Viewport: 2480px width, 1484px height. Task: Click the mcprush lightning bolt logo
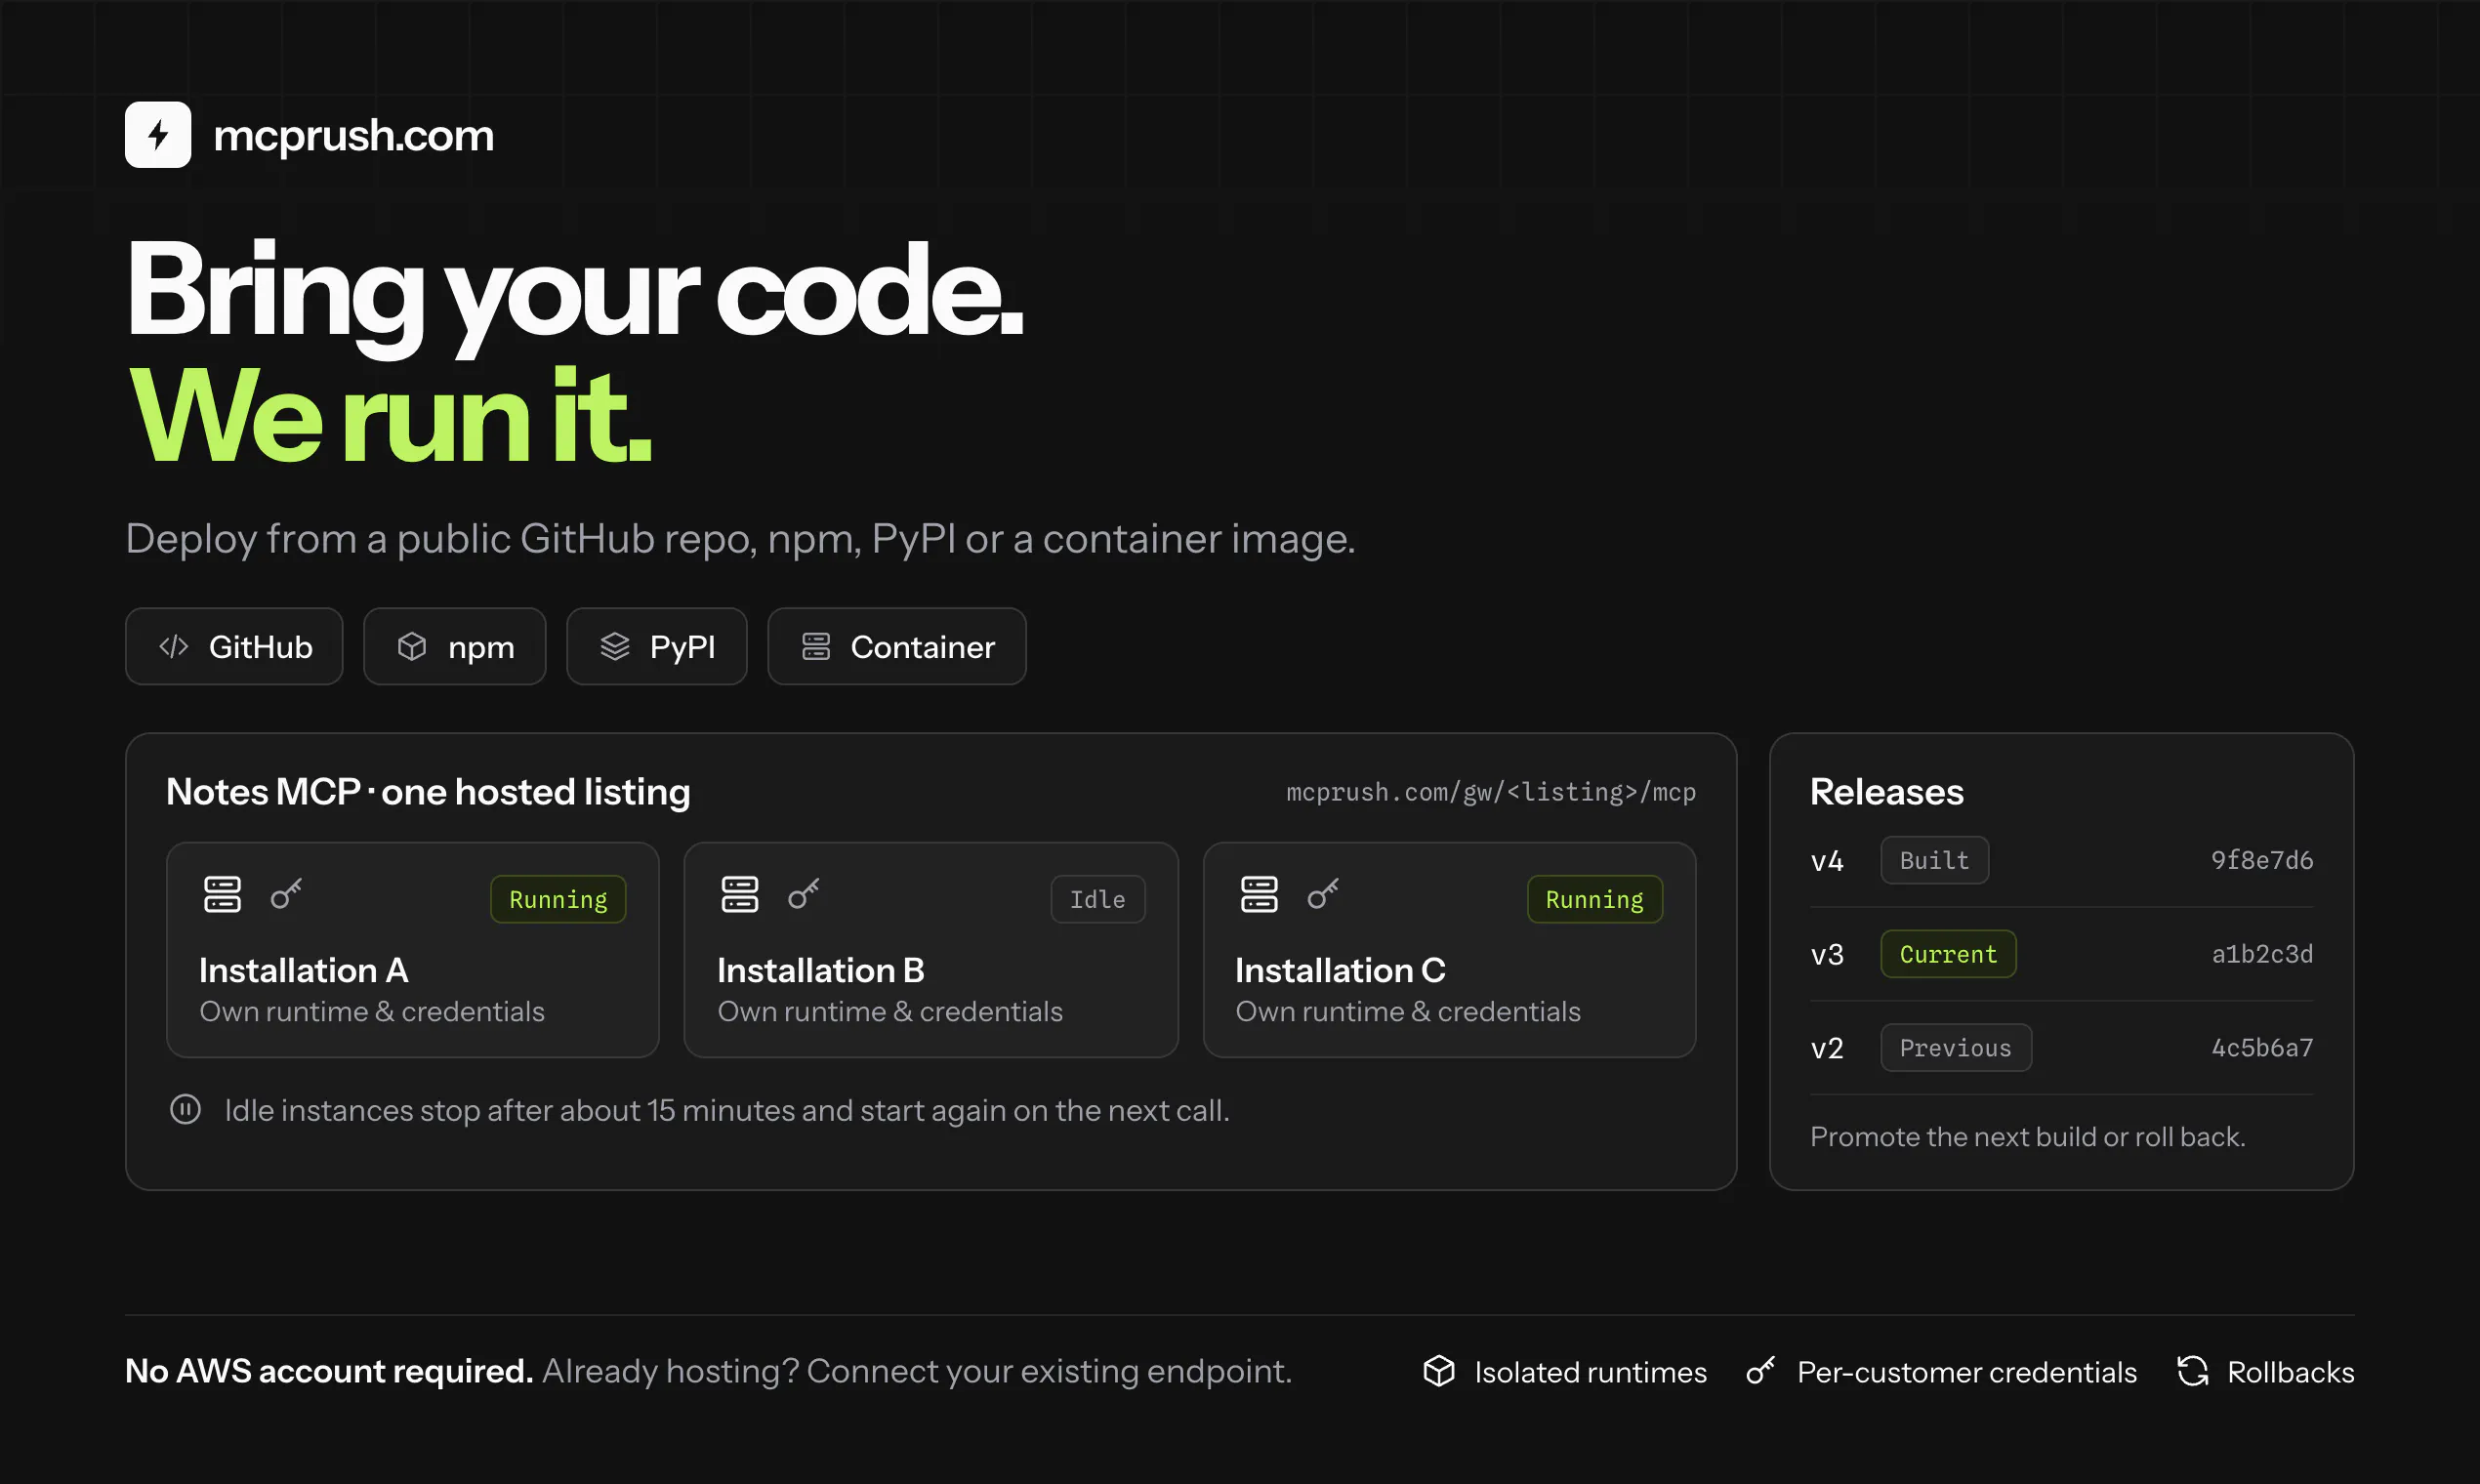pos(158,135)
